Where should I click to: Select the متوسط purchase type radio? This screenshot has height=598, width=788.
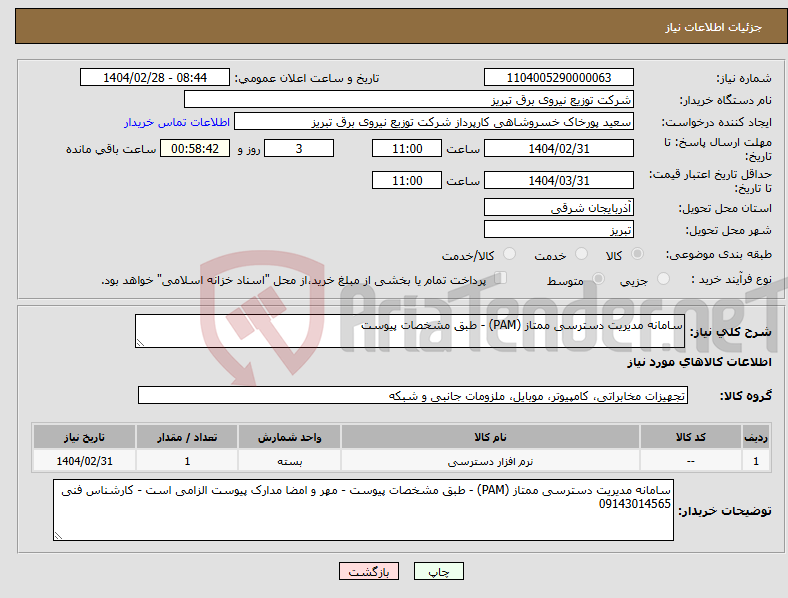coord(598,278)
